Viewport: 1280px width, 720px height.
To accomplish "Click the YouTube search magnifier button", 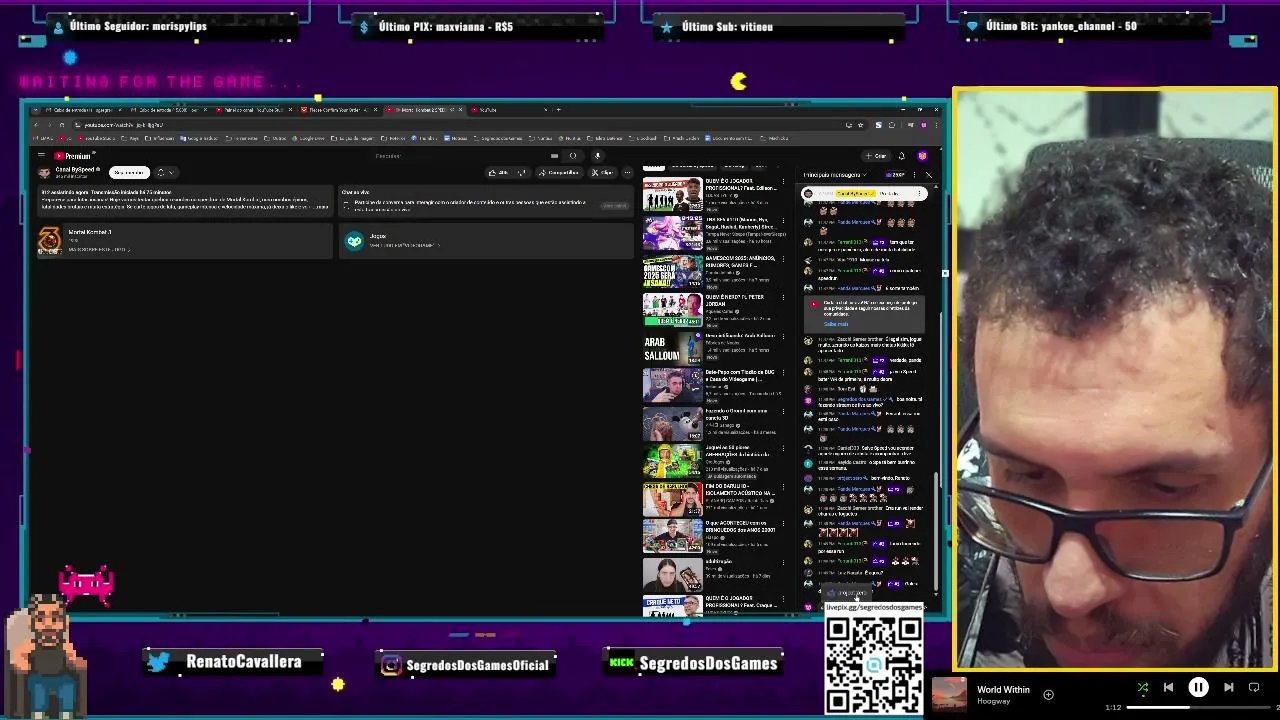I will click(x=573, y=156).
